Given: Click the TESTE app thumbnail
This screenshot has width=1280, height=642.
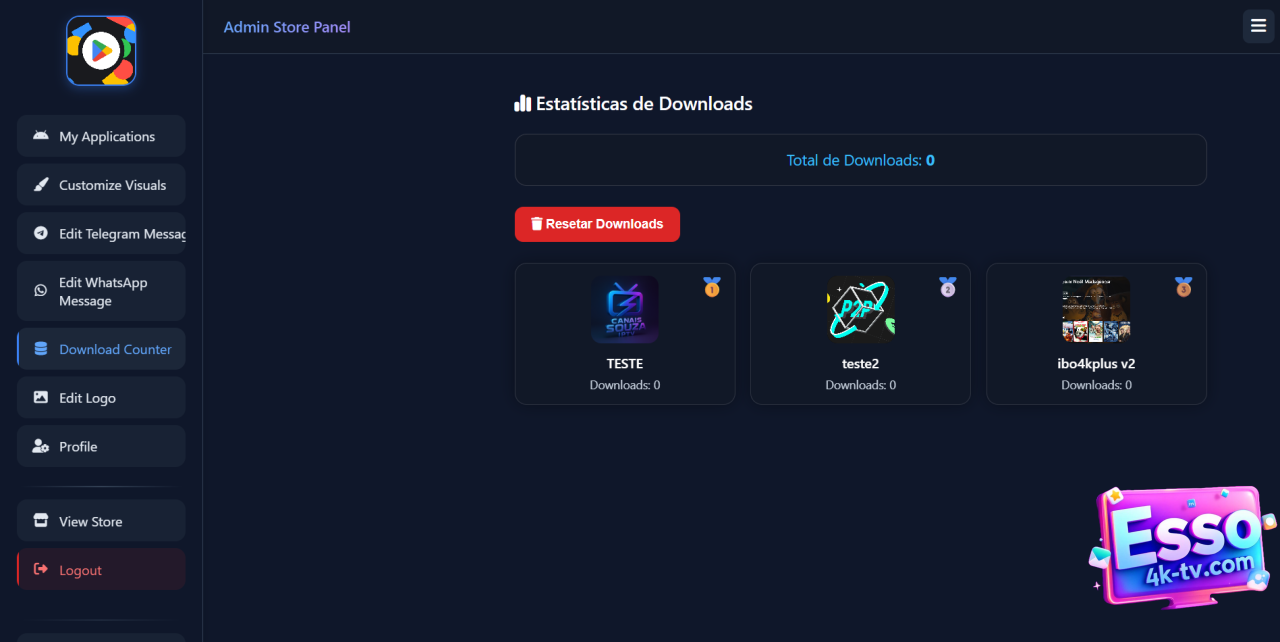Looking at the screenshot, I should point(625,310).
